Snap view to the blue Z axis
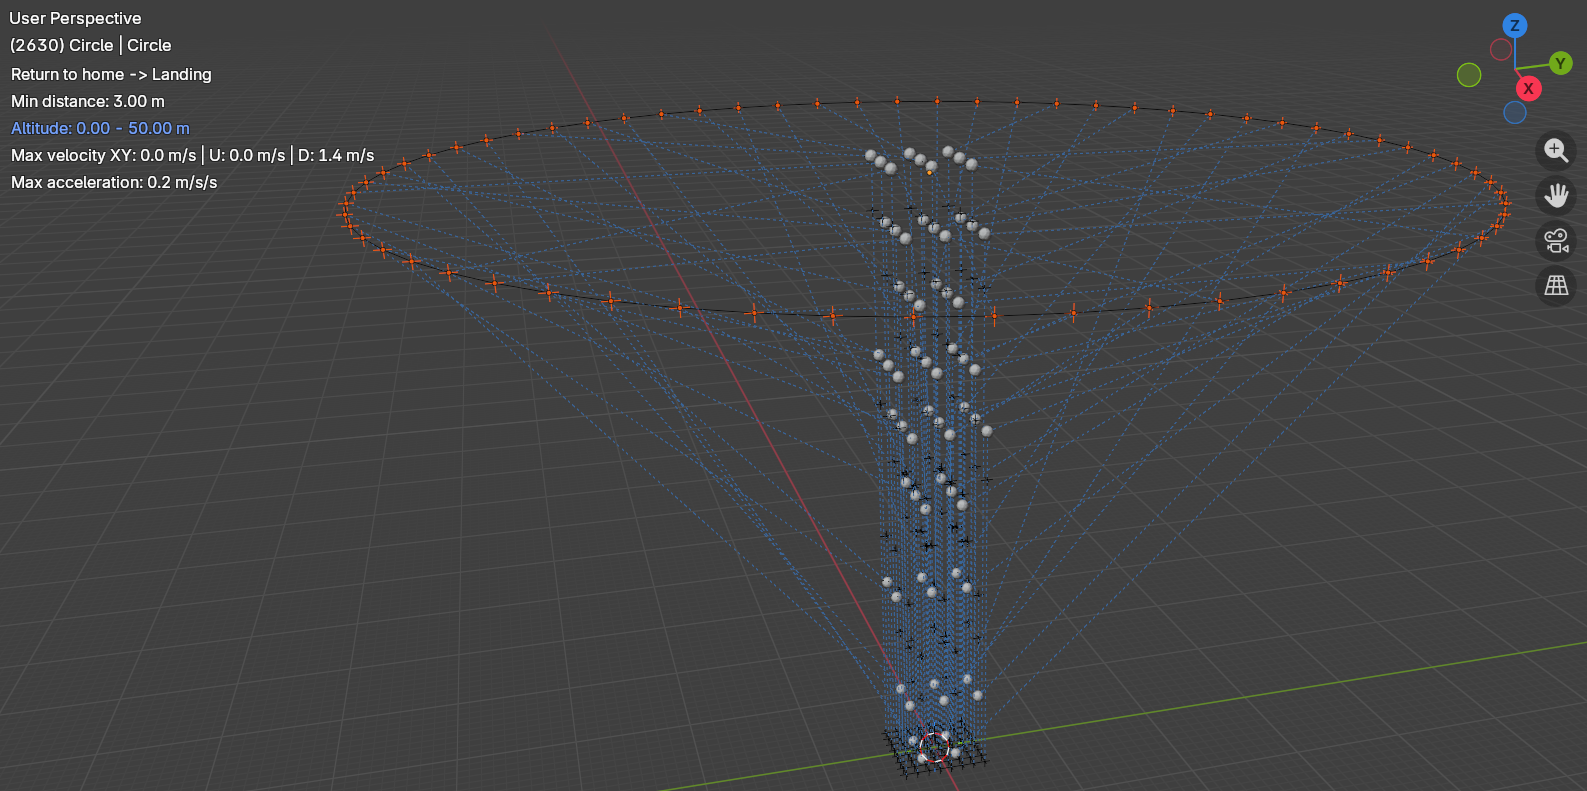The width and height of the screenshot is (1587, 791). click(1515, 26)
